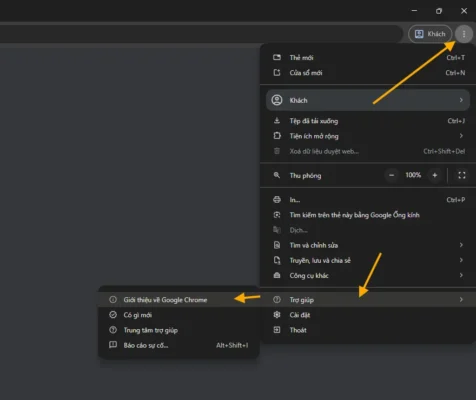Click the Google Ống kính search icon
Viewport: 476px width, 400px height.
(277, 215)
